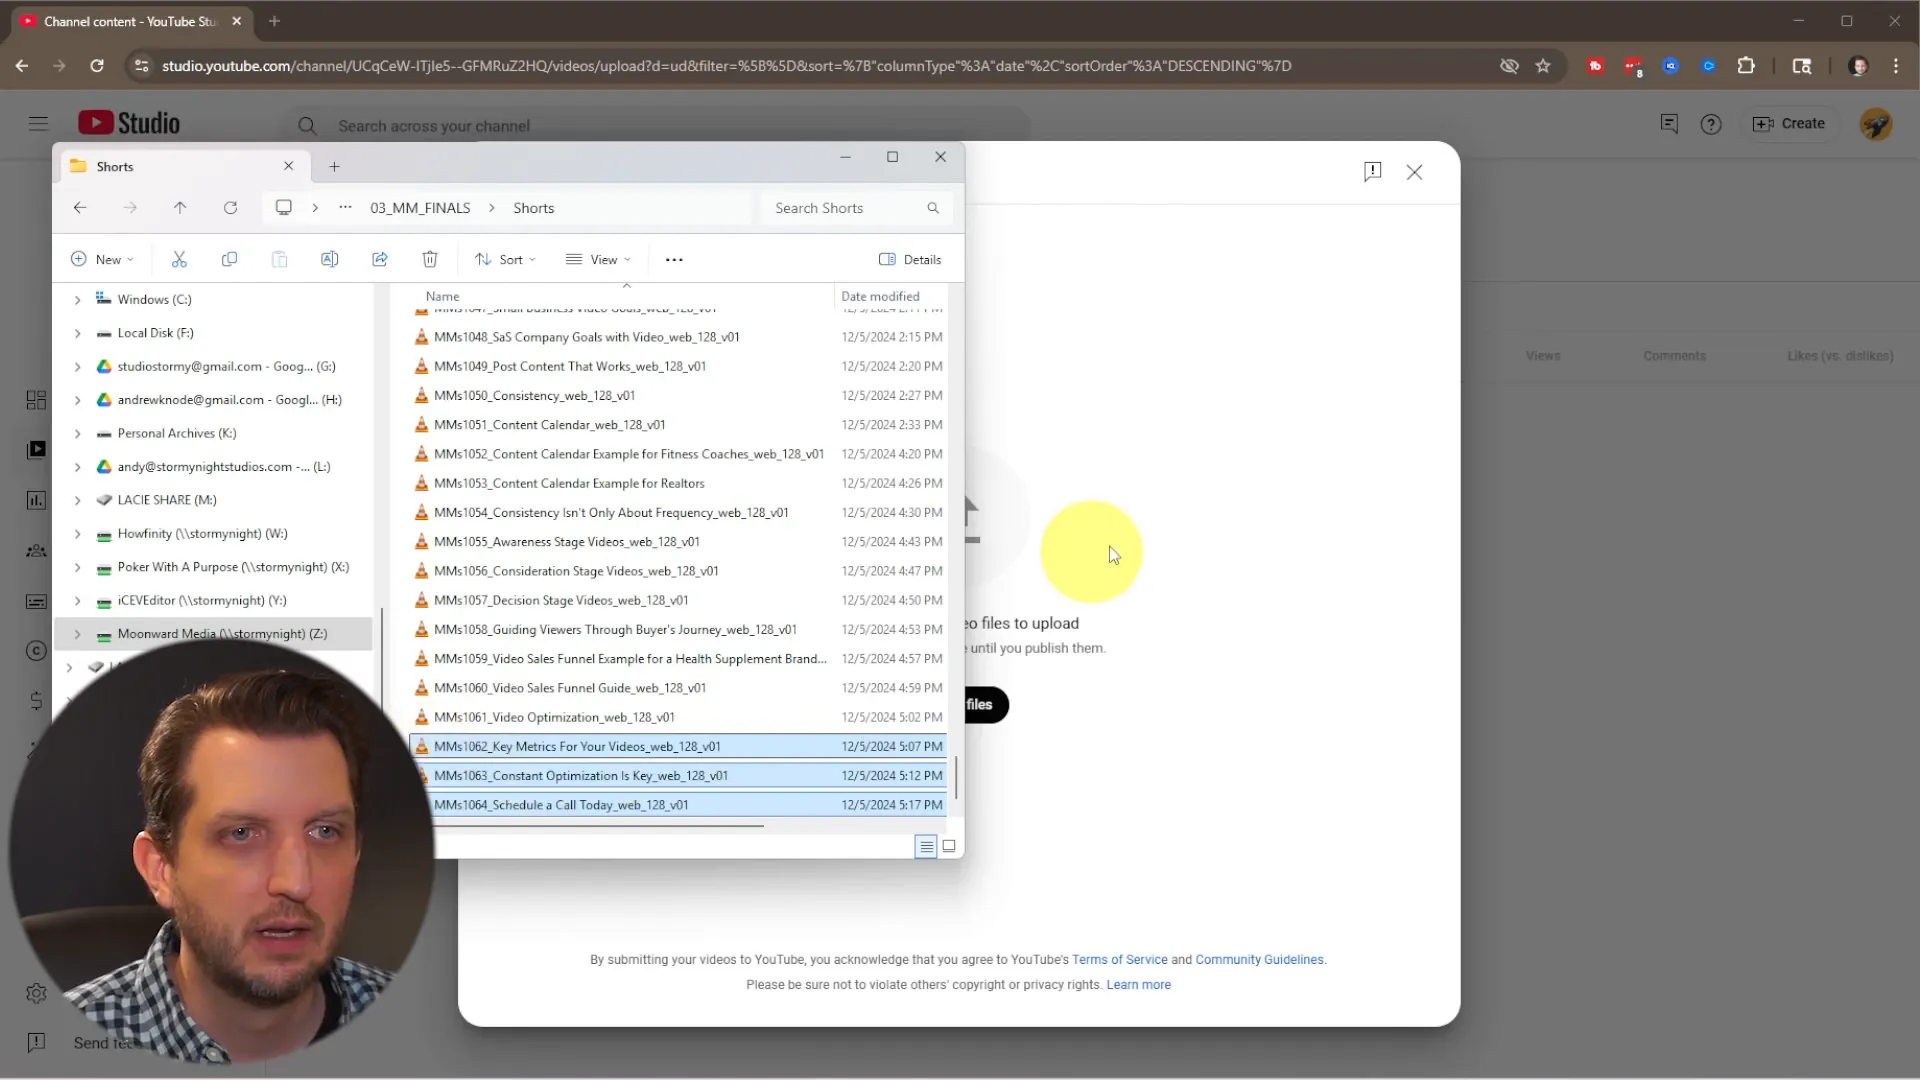The width and height of the screenshot is (1920, 1080).
Task: Click the Share icon in Explorer toolbar
Action: click(380, 259)
